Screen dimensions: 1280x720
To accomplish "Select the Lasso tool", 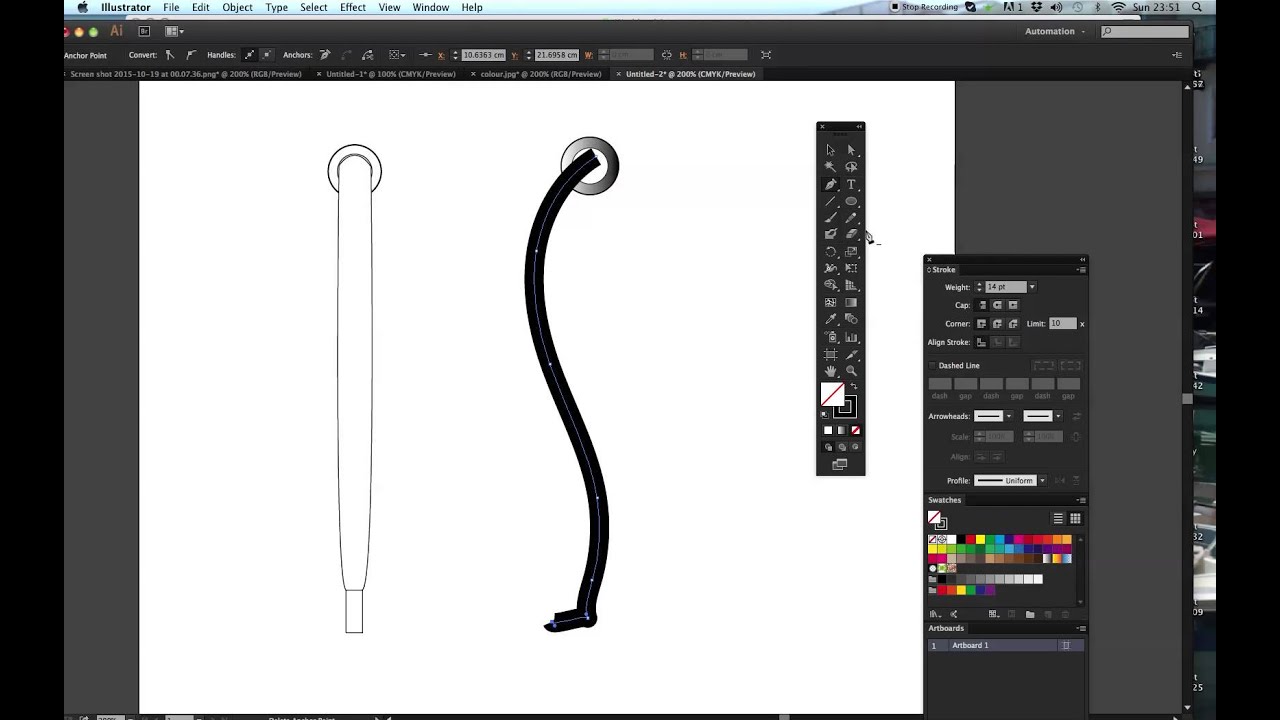I will [x=851, y=167].
